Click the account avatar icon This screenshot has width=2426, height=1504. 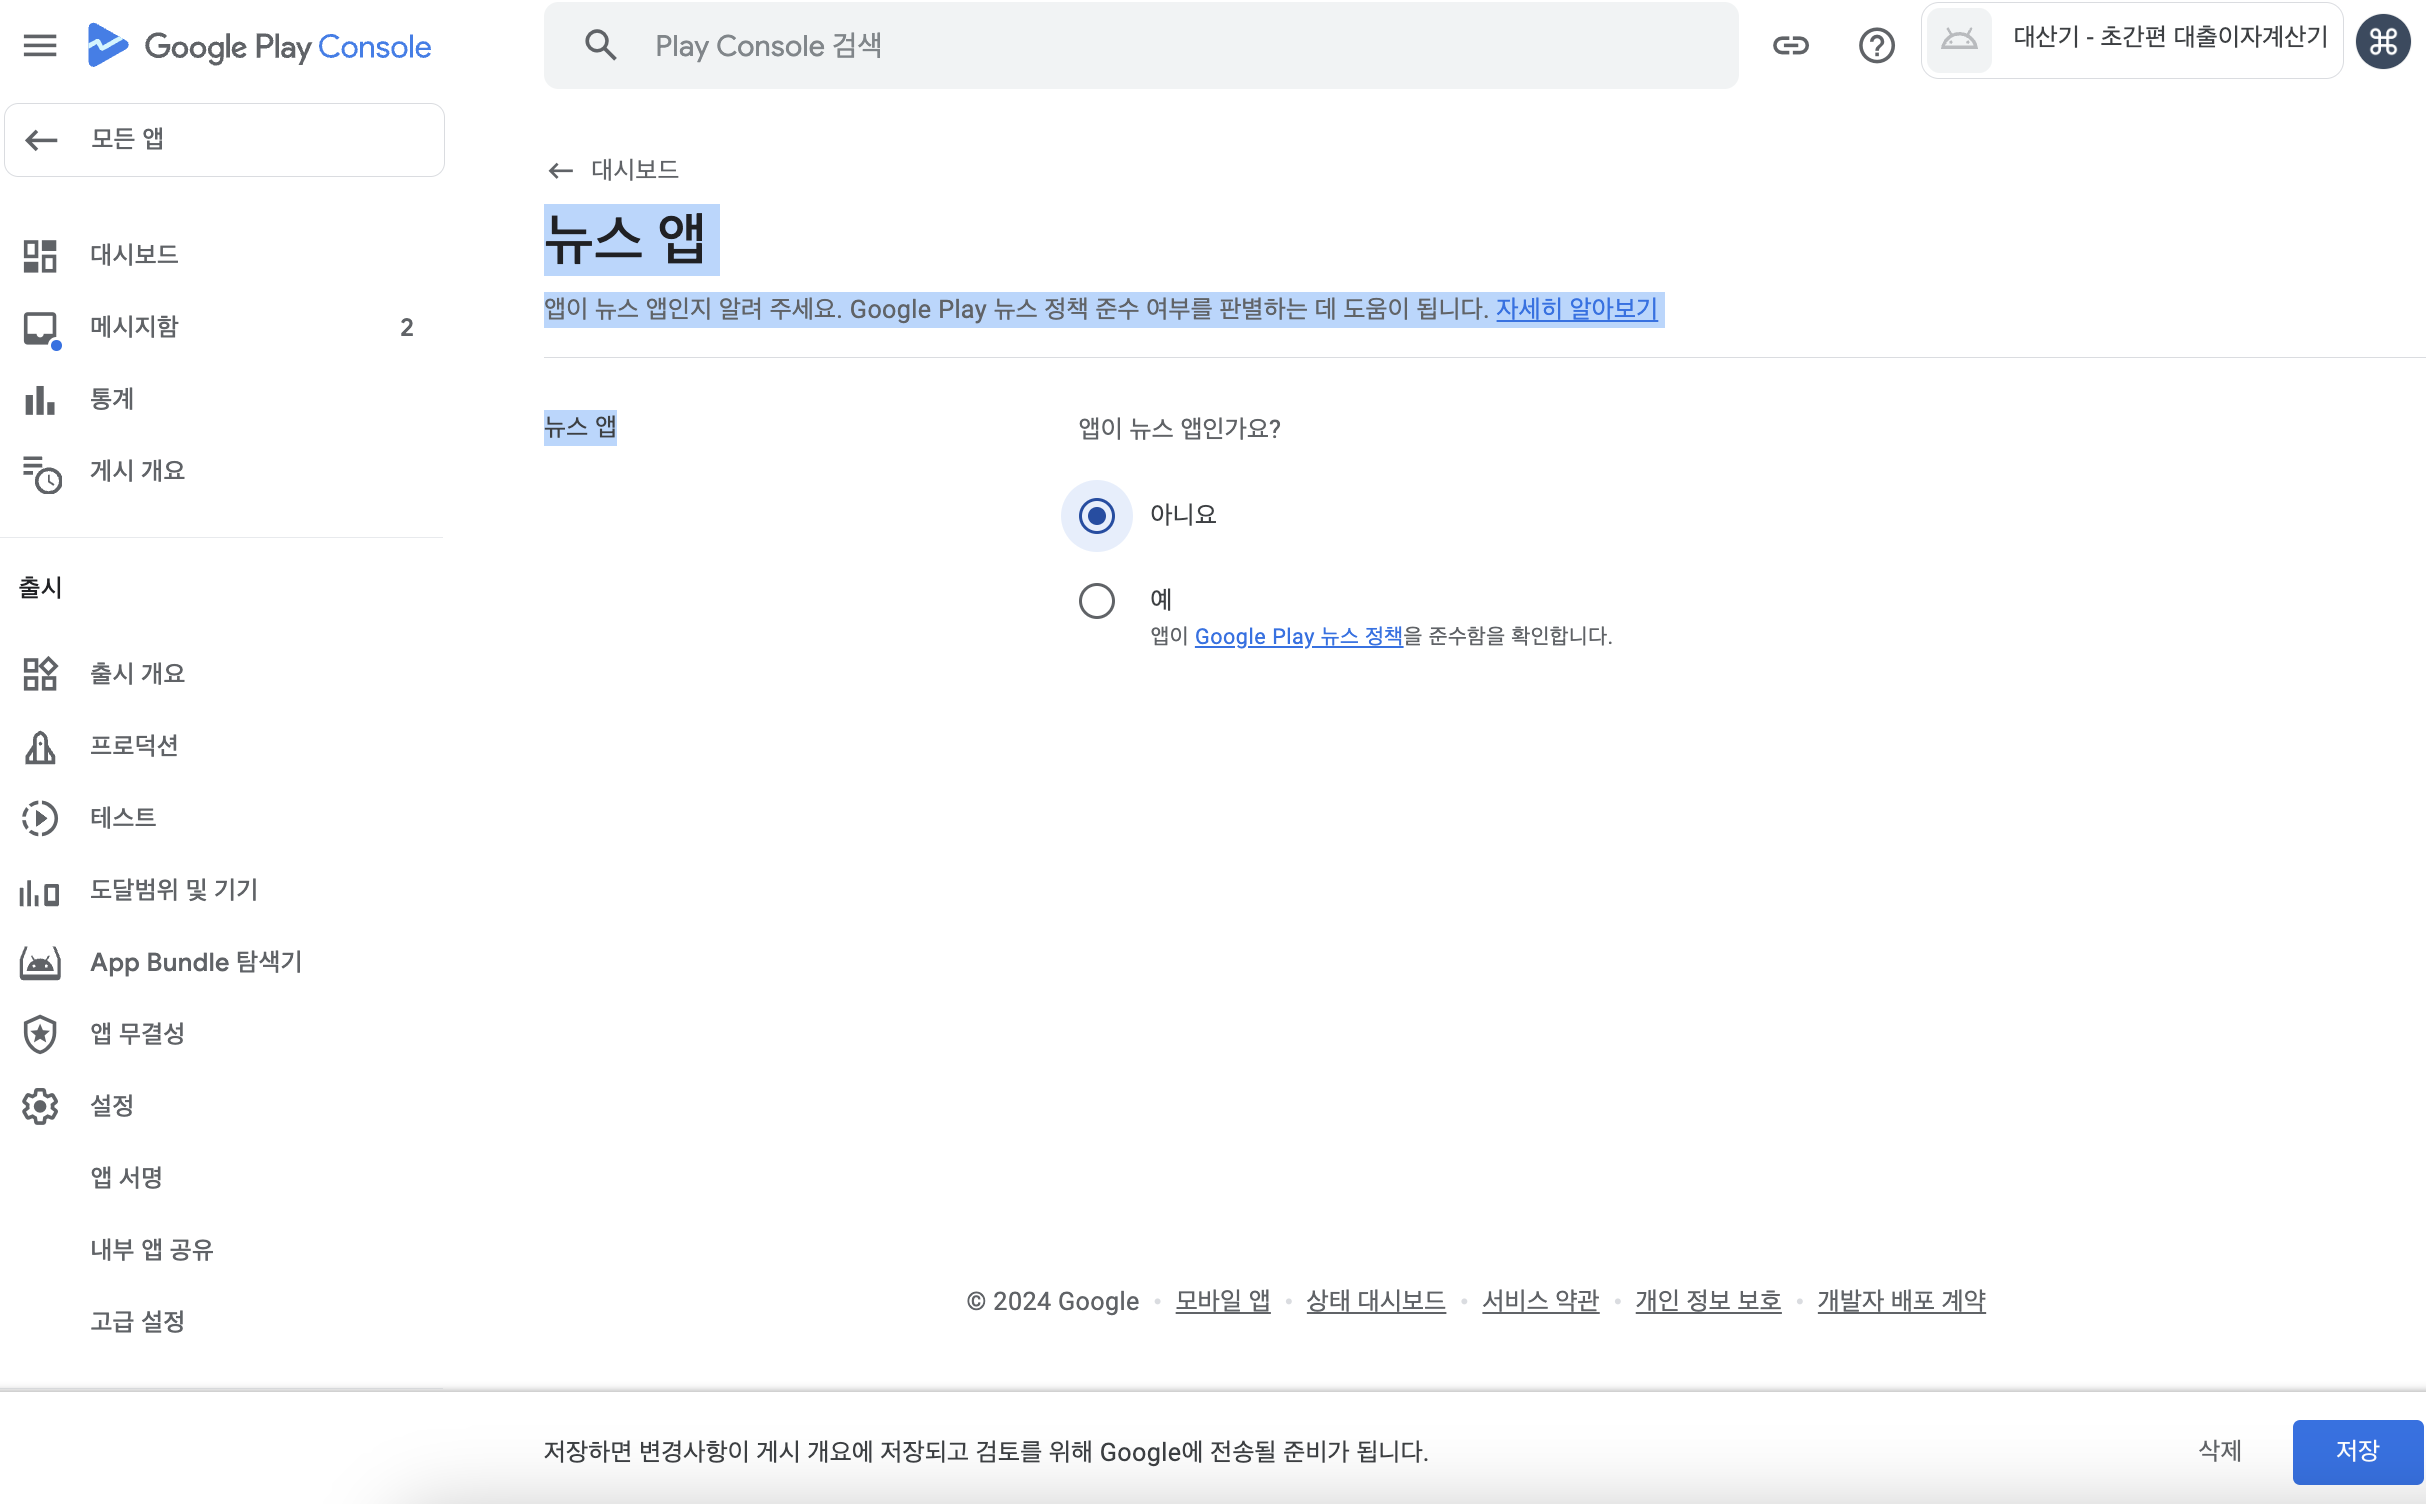point(2383,42)
